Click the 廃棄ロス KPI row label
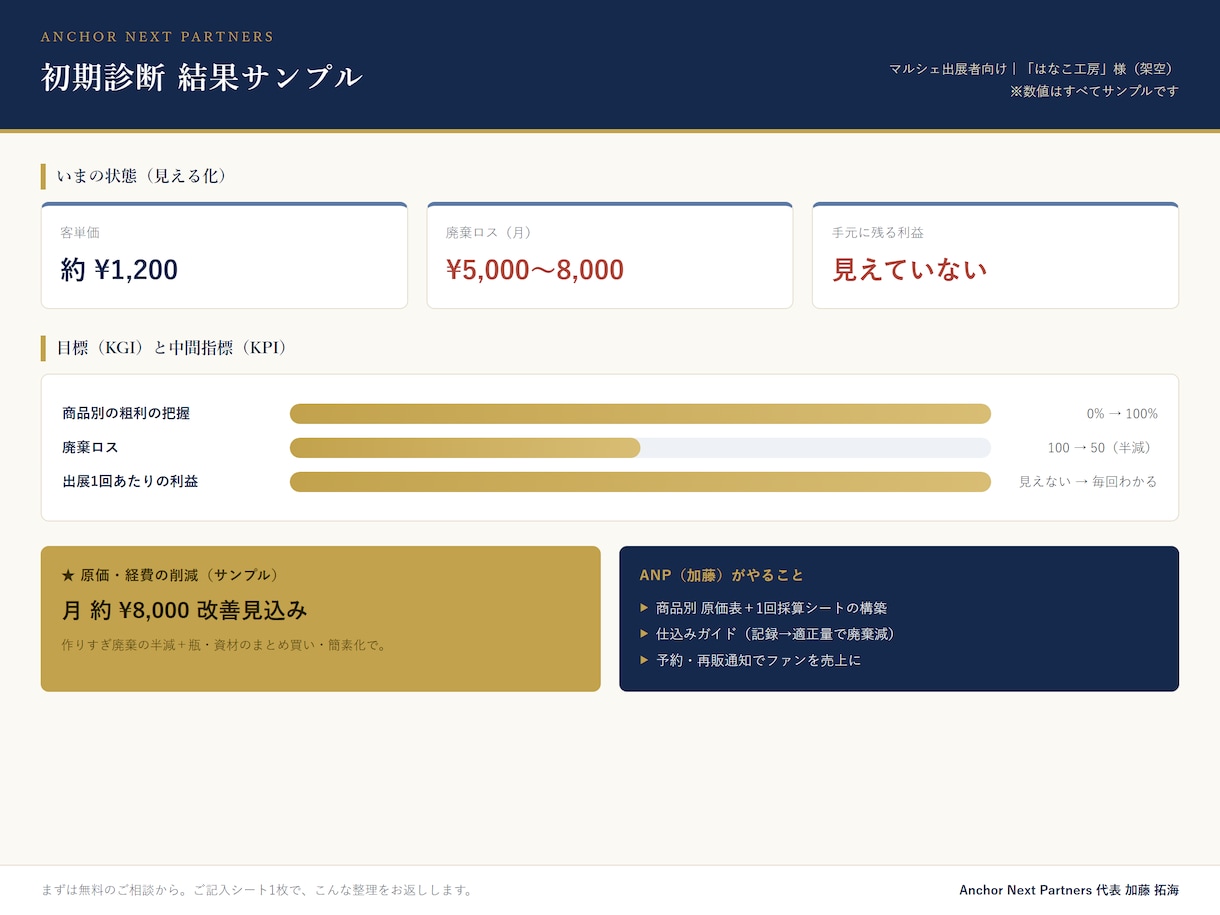The width and height of the screenshot is (1220, 915). coord(90,447)
